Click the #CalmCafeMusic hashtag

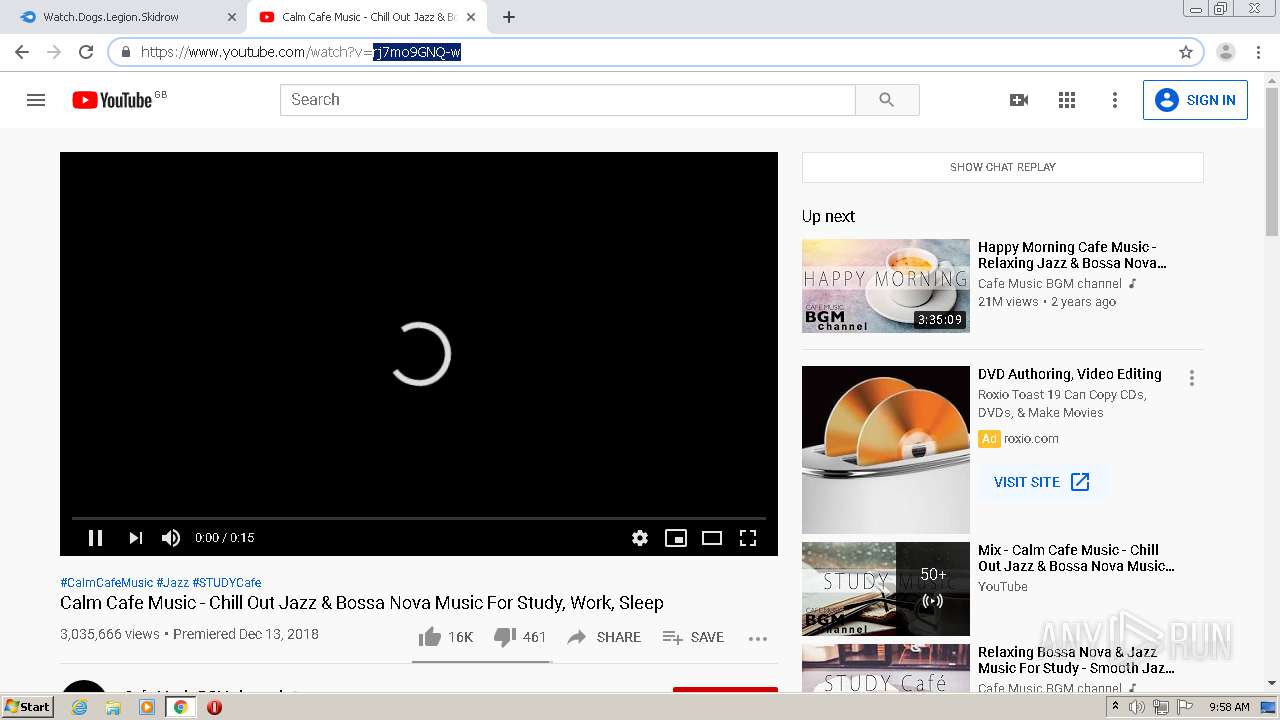pyautogui.click(x=106, y=582)
